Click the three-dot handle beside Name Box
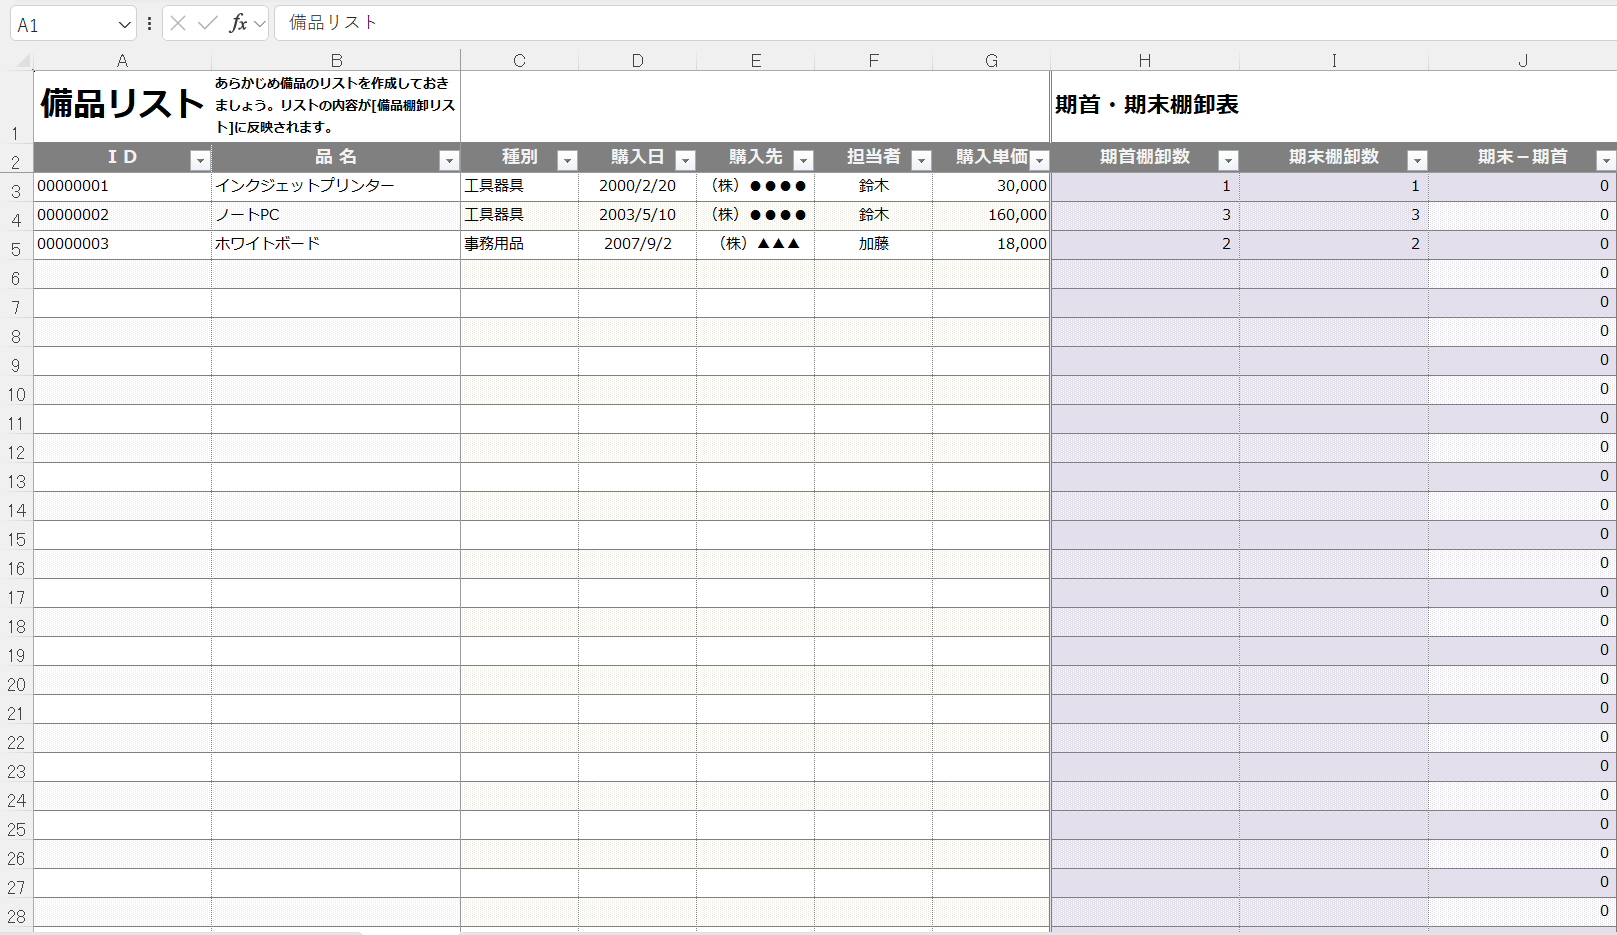This screenshot has width=1617, height=935. 149,23
